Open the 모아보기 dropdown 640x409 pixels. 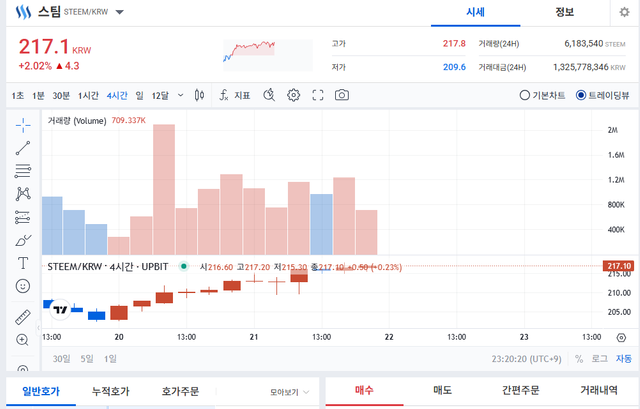click(x=289, y=392)
